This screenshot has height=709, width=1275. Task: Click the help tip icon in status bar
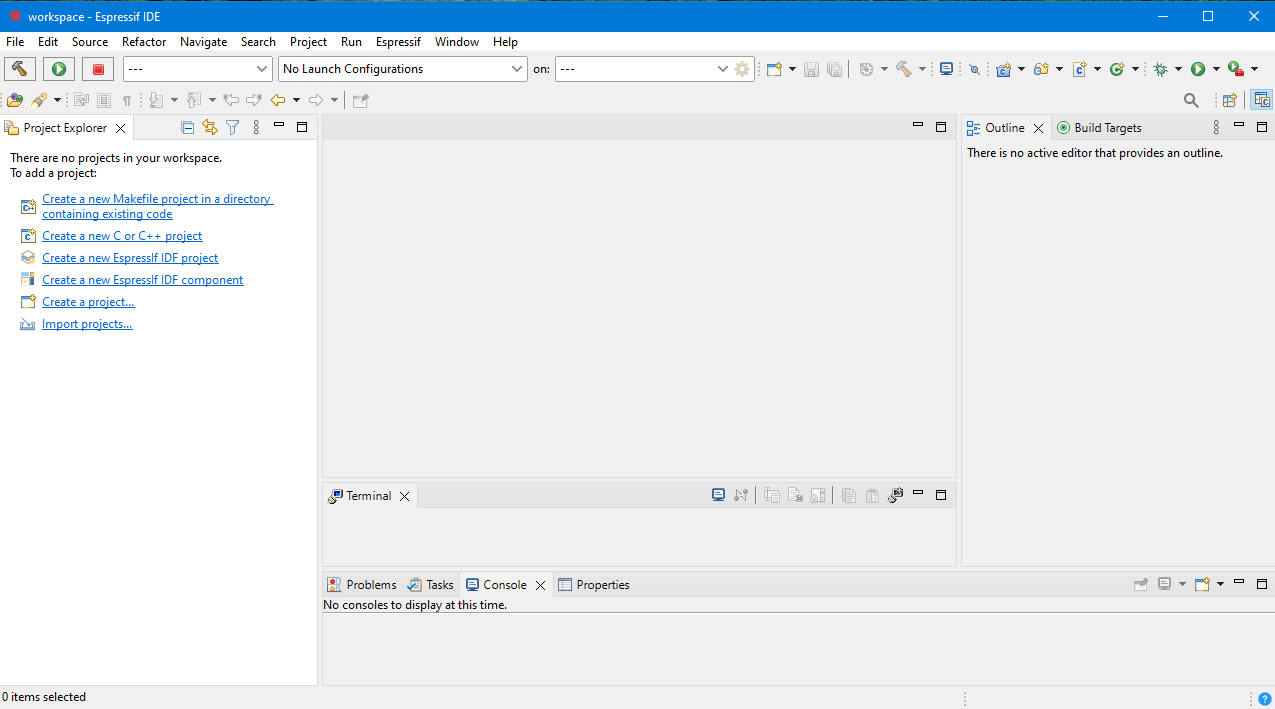(x=1264, y=699)
